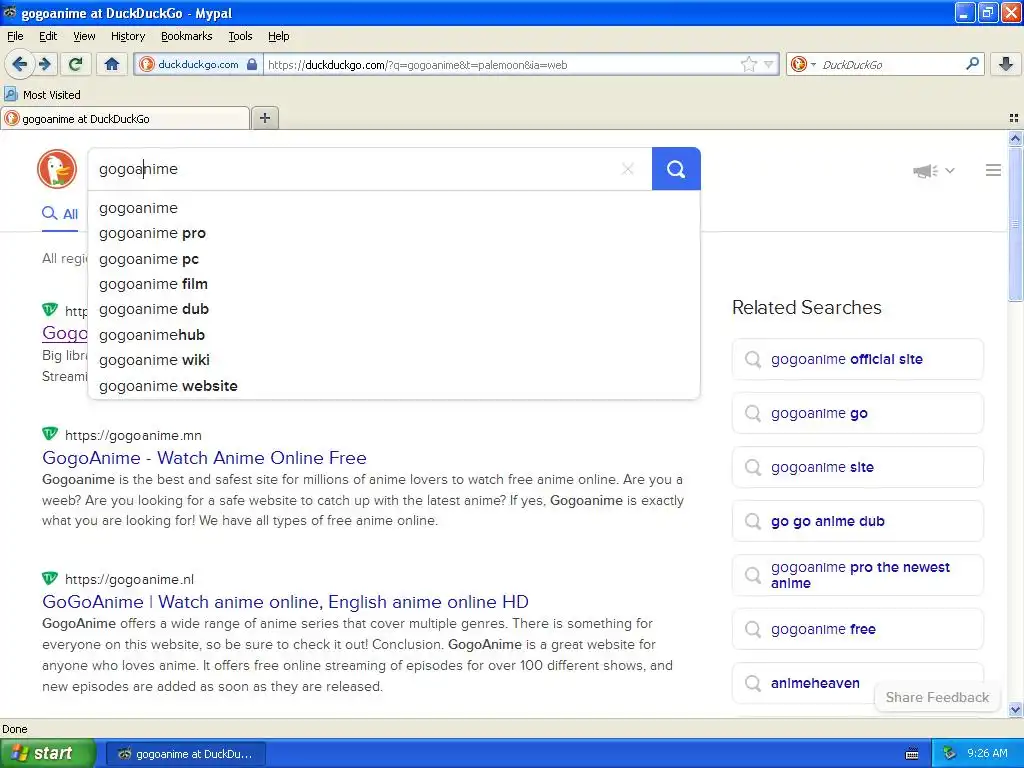Go forward using the forward arrow
Viewport: 1024px width, 768px height.
pos(45,64)
